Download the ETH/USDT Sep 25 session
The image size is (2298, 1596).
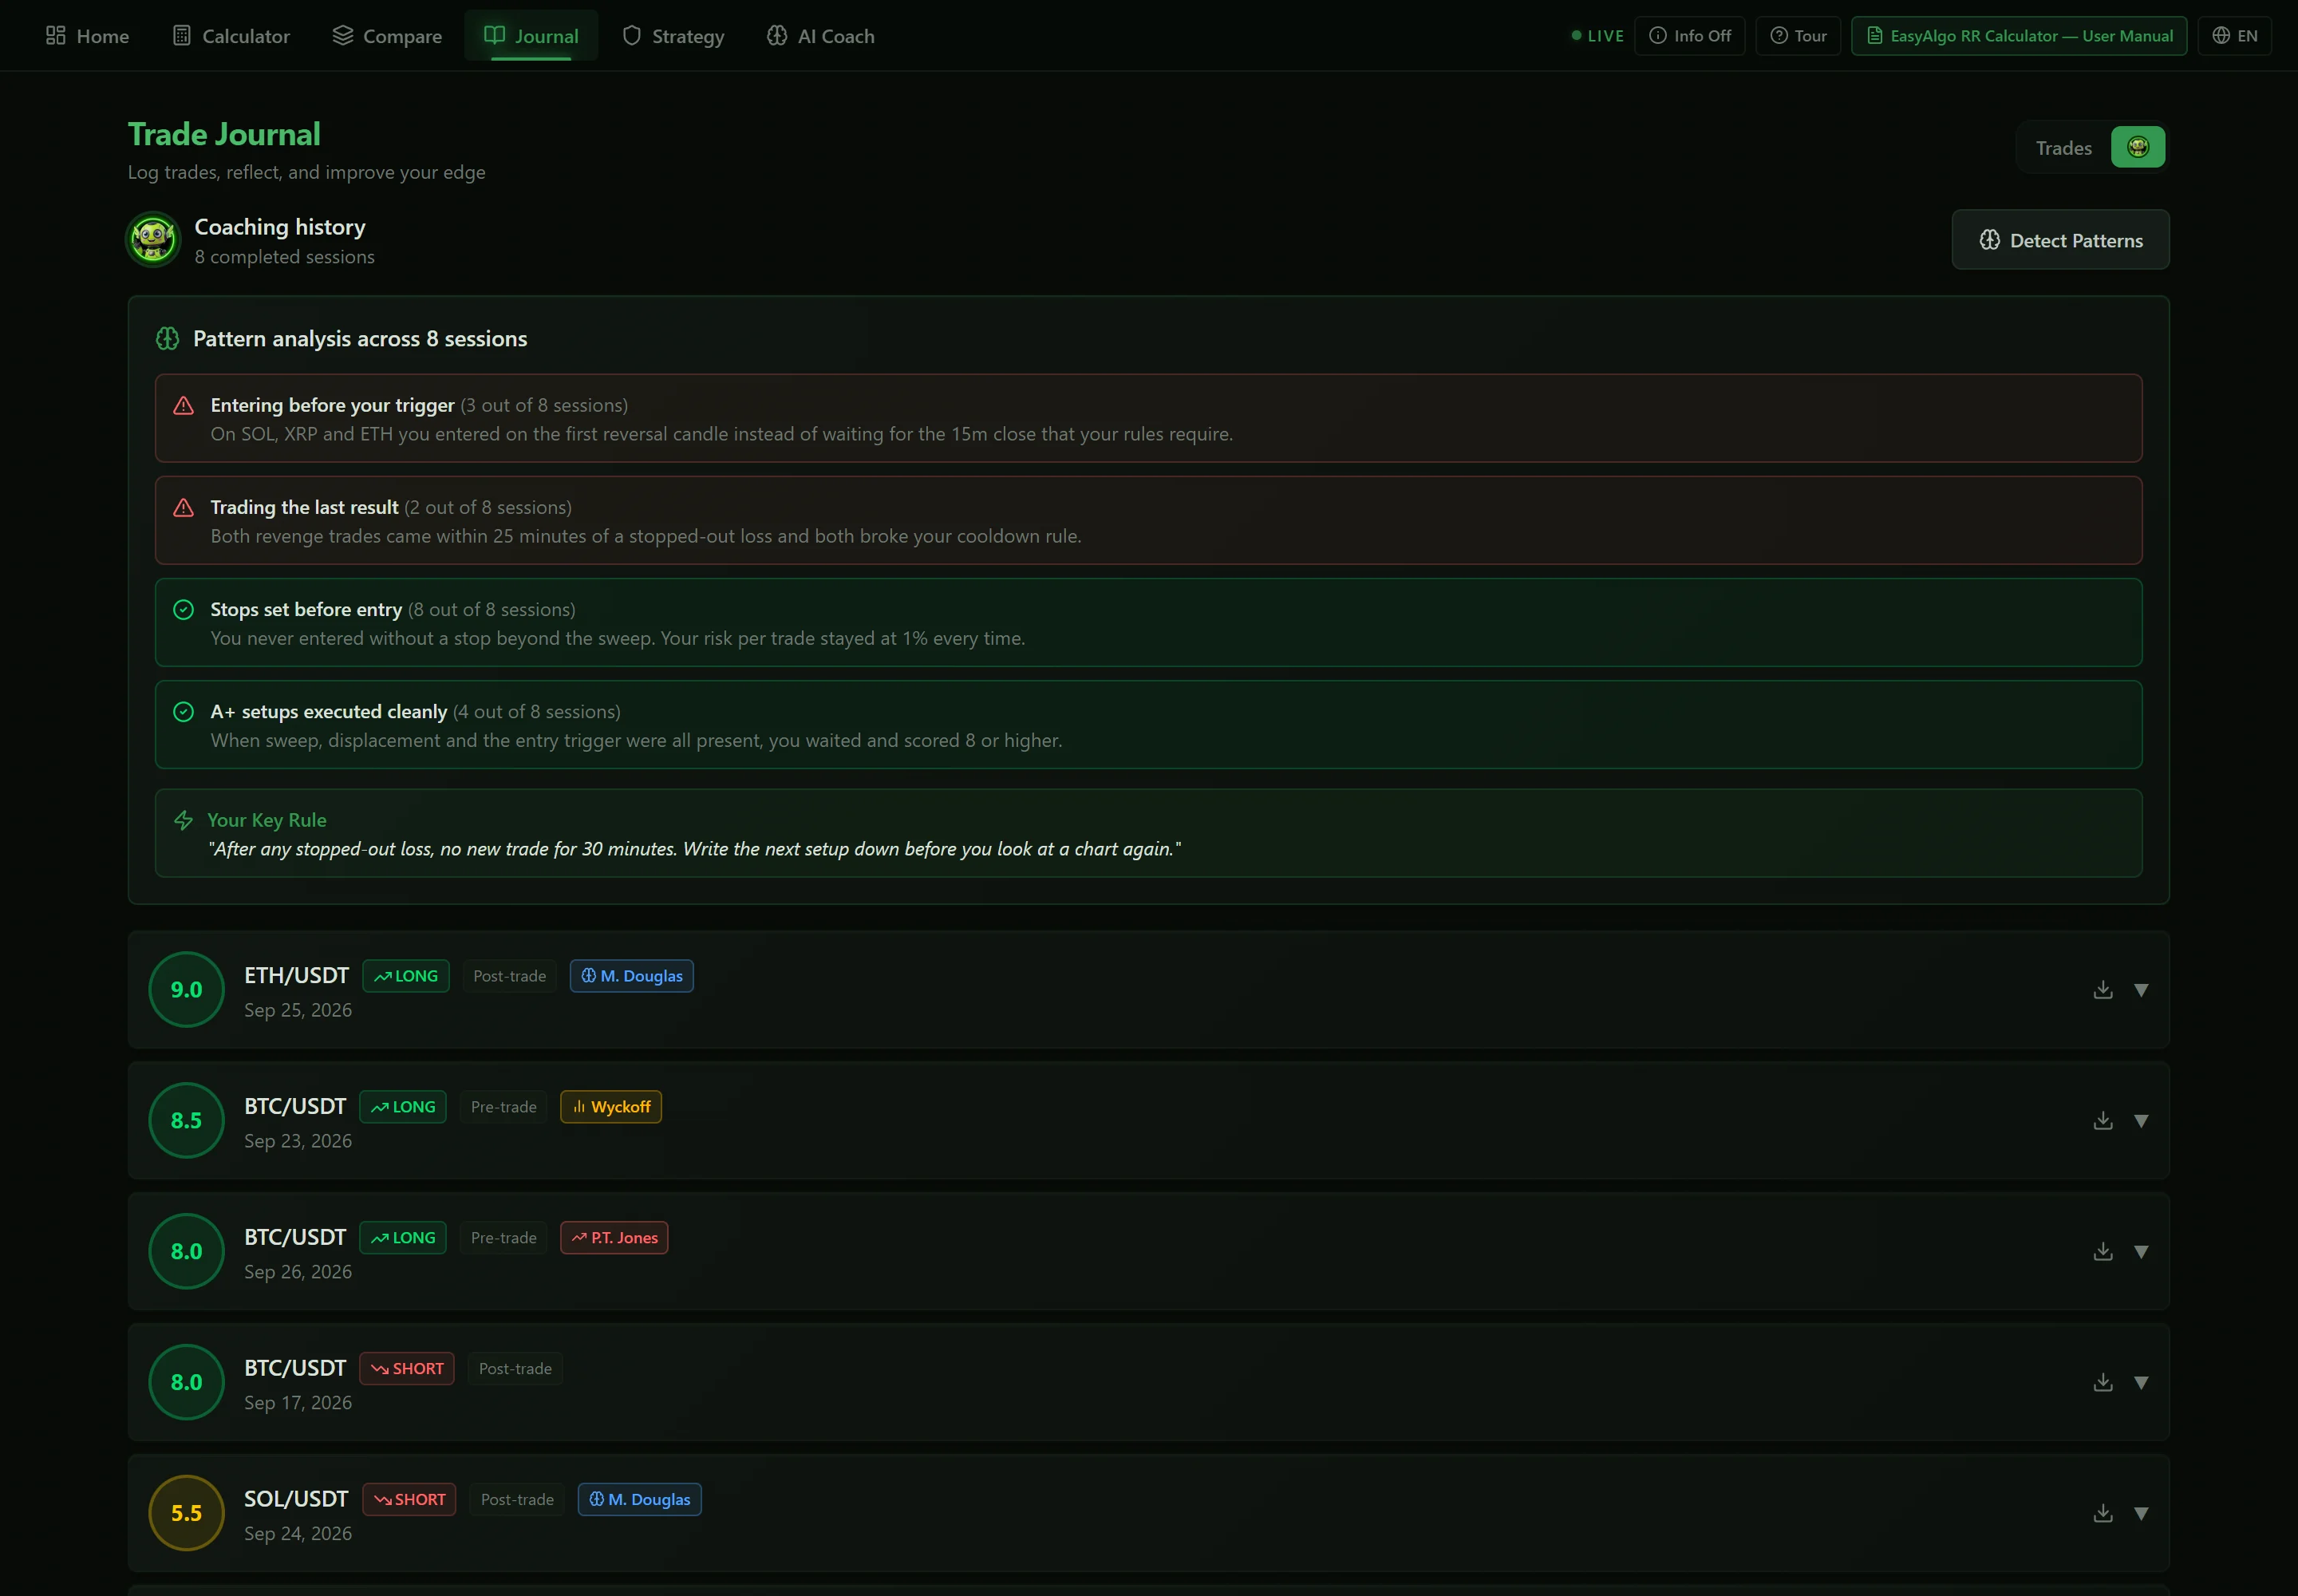pos(2103,989)
